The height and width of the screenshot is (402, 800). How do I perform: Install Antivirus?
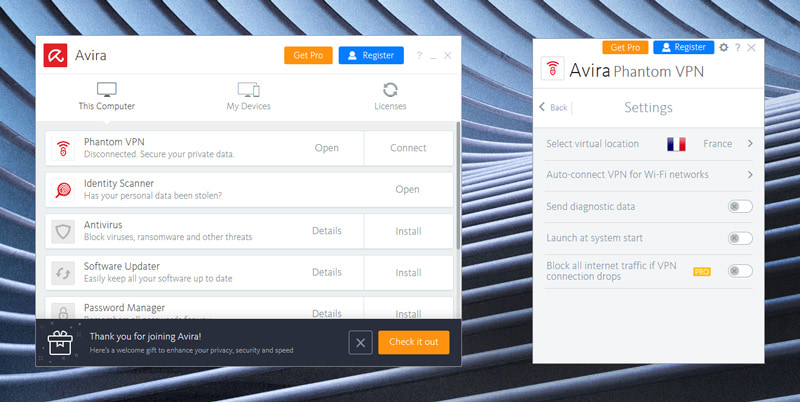408,231
